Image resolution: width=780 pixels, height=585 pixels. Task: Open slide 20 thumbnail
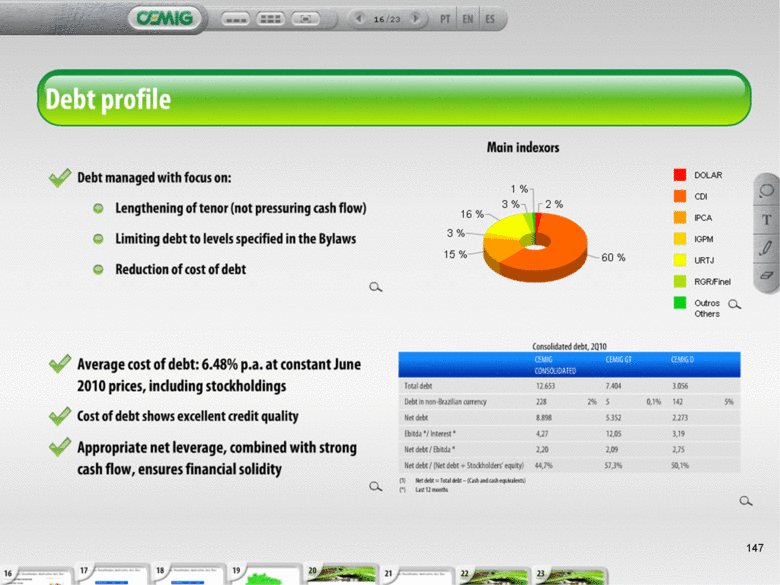[340, 575]
